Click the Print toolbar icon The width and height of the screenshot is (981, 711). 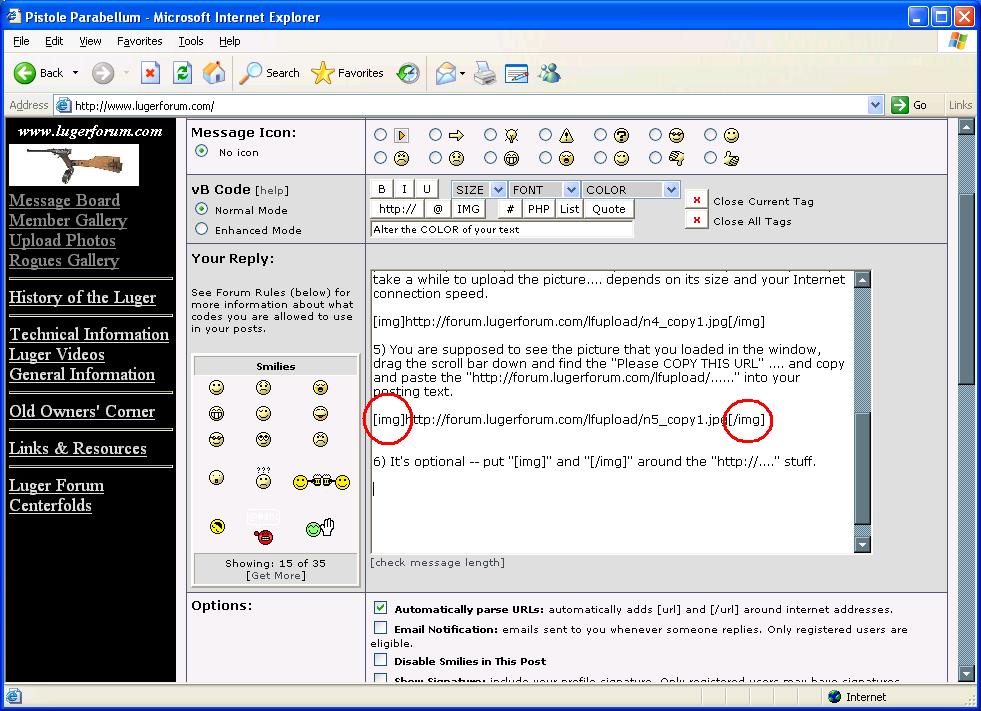coord(485,73)
